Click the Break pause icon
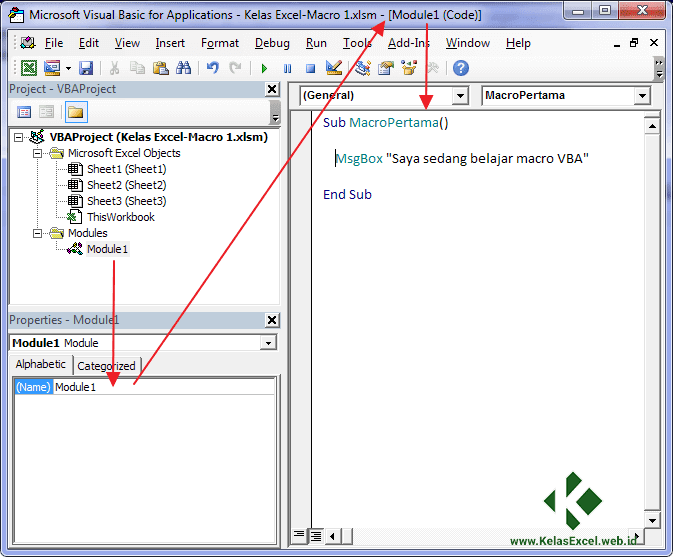Screen dimensions: 673x557 287,68
